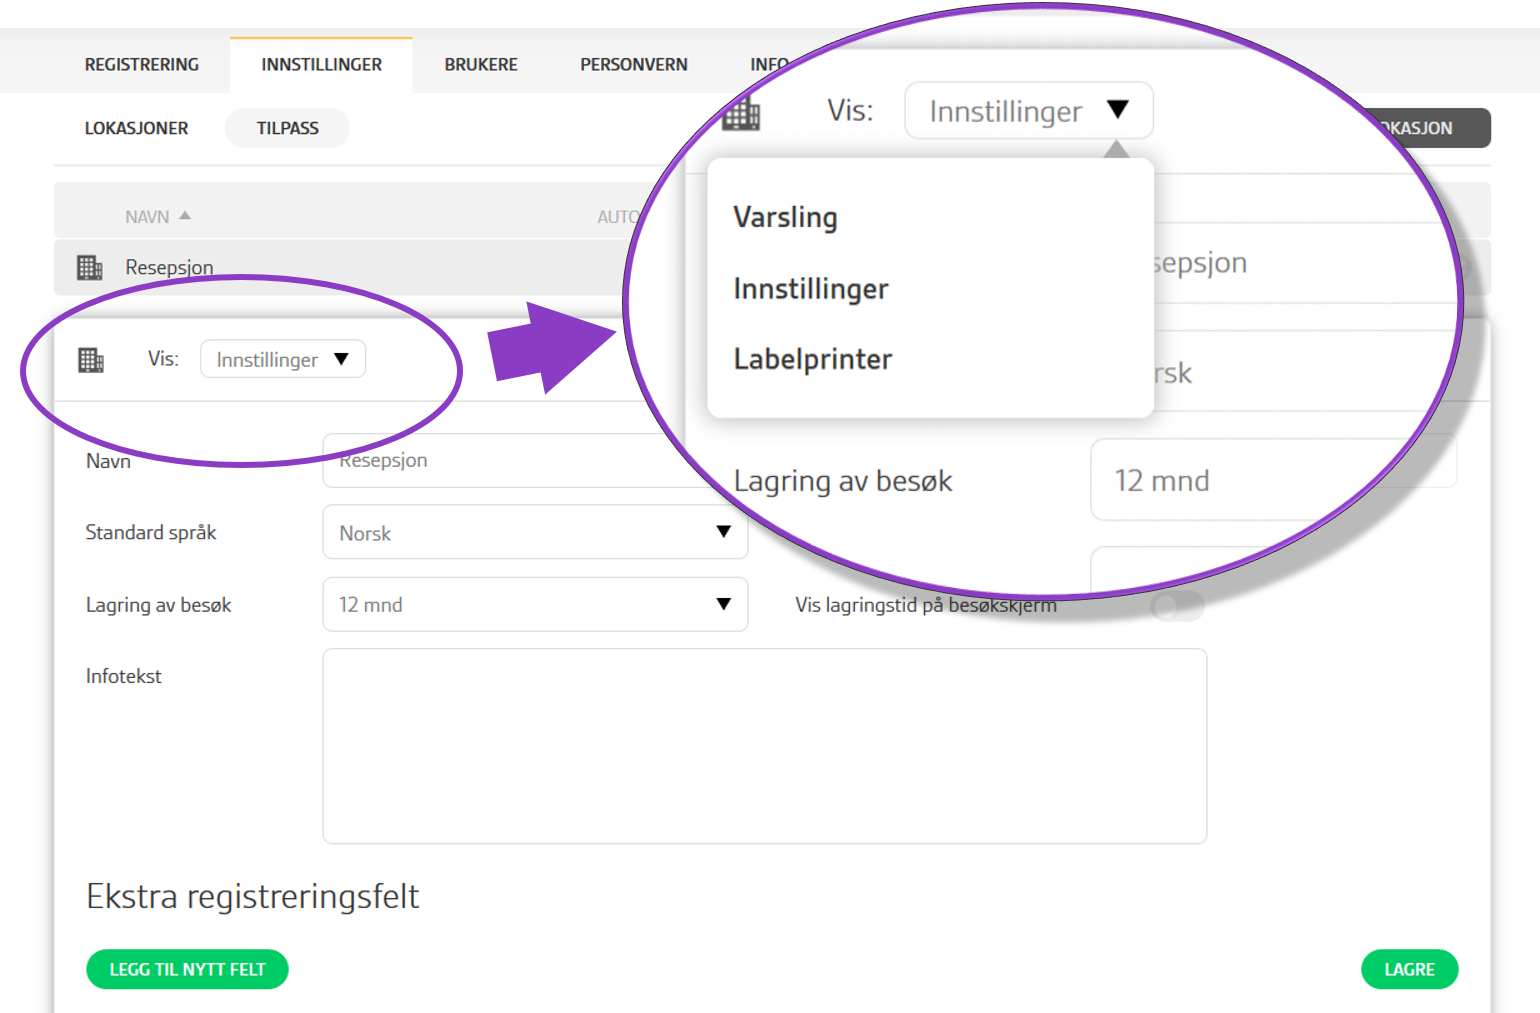Viewport: 1540px width, 1013px height.
Task: Open the REGISTRERING tab
Action: click(141, 65)
